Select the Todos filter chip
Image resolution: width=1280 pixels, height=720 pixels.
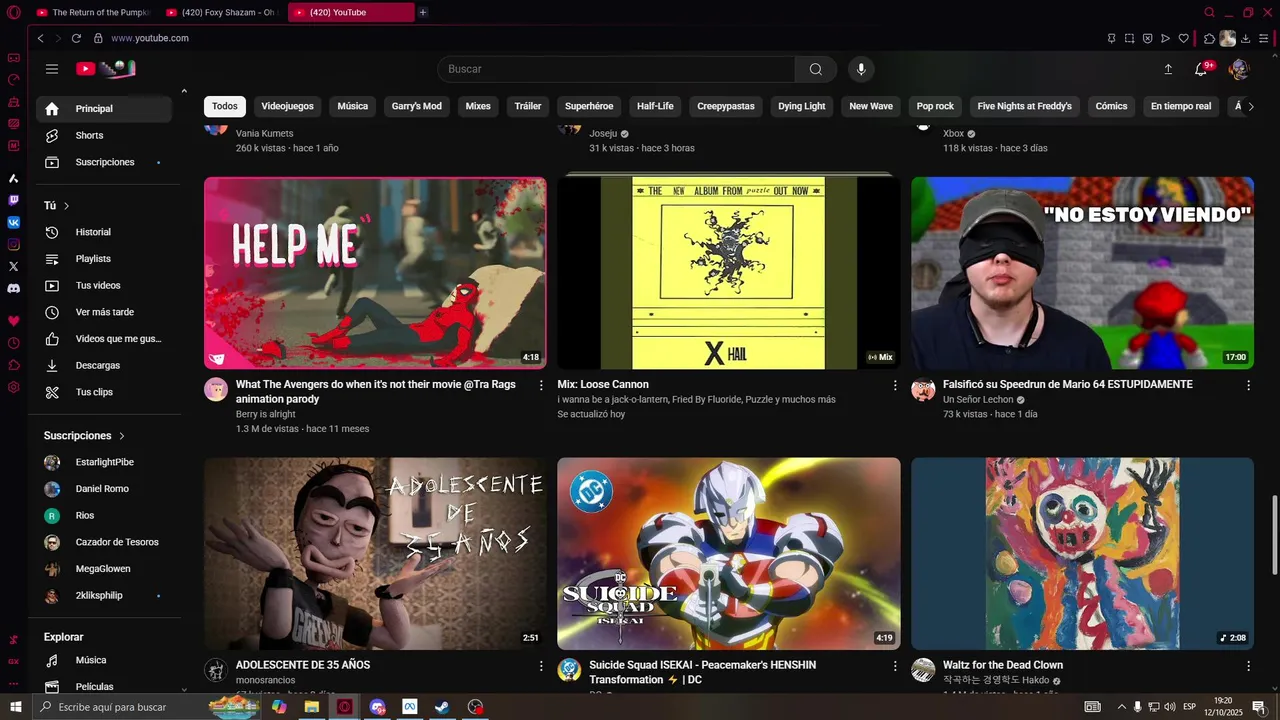(x=225, y=106)
